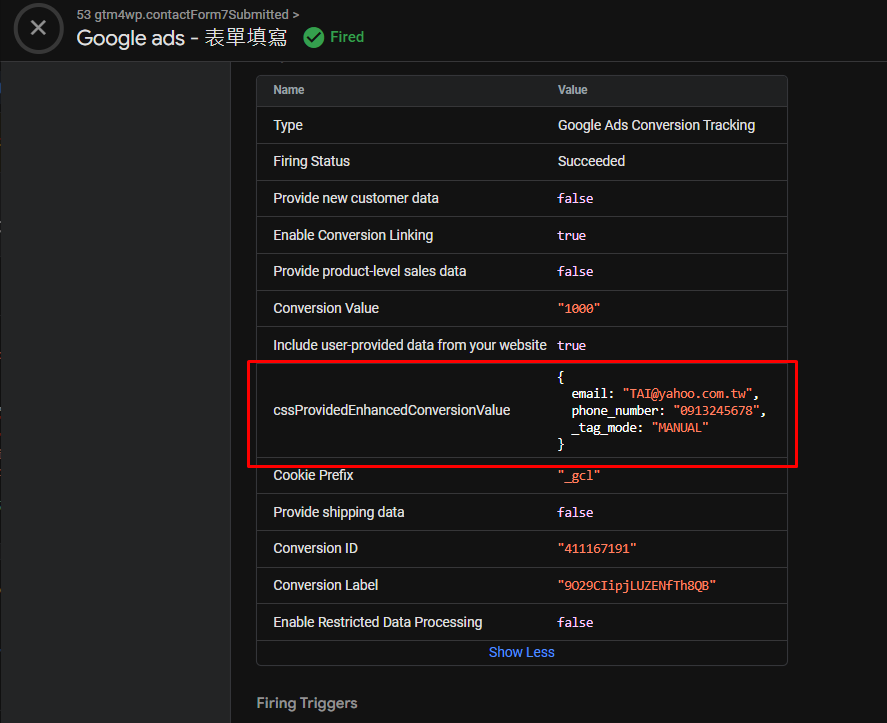
Task: Select the "1000" conversion value
Action: [x=579, y=308]
